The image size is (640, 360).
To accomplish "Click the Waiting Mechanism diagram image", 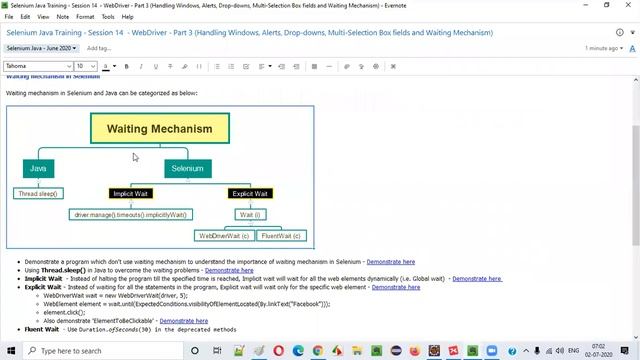I will pyautogui.click(x=160, y=177).
